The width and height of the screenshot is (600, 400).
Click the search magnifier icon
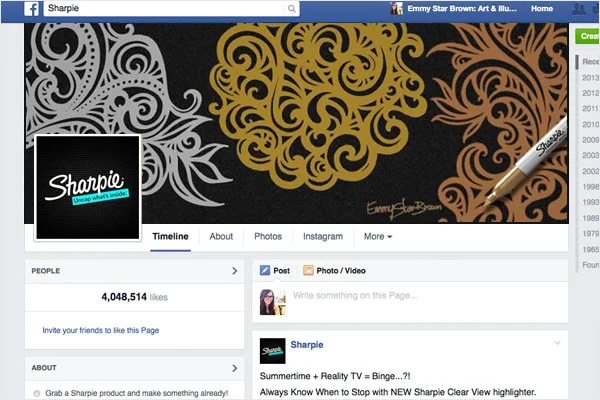tap(292, 8)
